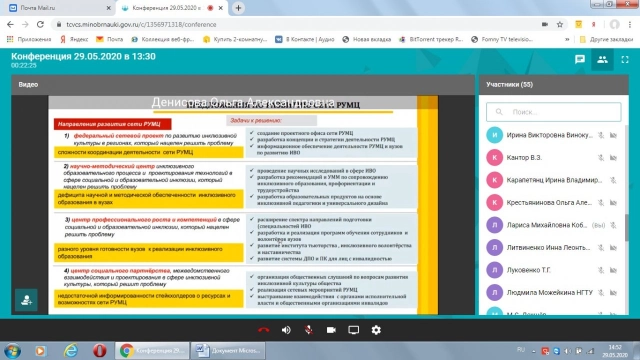640x360 pixels.
Task: Select participant Луковенко Т.Г. in the list
Action: point(552,270)
